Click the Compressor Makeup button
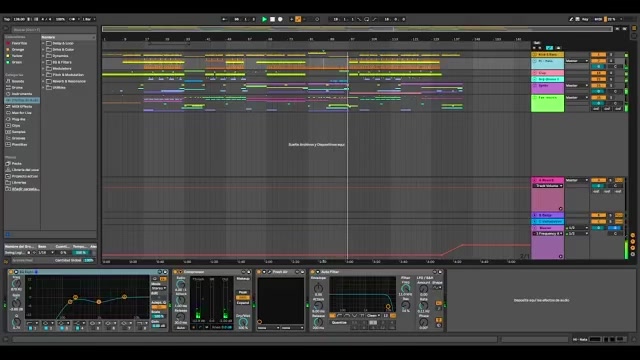This screenshot has width=640, height=360. pos(243,278)
